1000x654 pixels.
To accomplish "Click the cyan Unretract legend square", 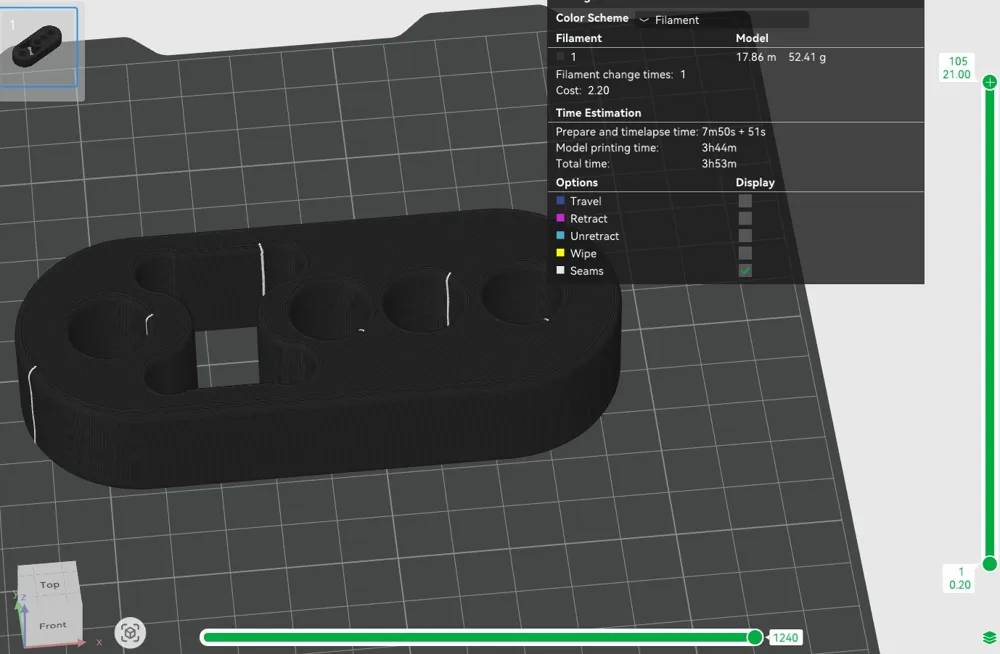I will 561,236.
